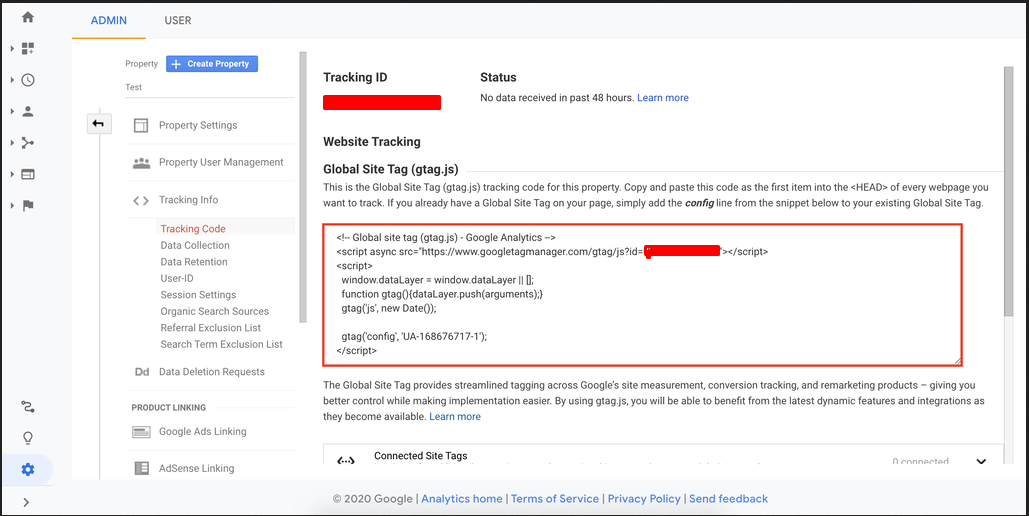Open Data Collection under Tracking Info

(x=195, y=246)
